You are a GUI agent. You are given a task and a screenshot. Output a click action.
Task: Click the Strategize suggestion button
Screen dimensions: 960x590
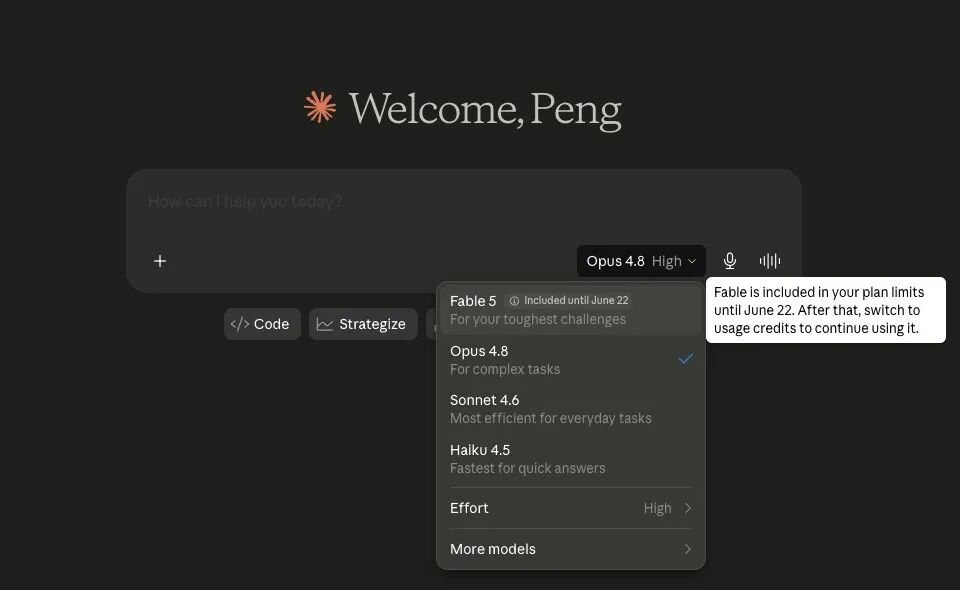pos(363,324)
